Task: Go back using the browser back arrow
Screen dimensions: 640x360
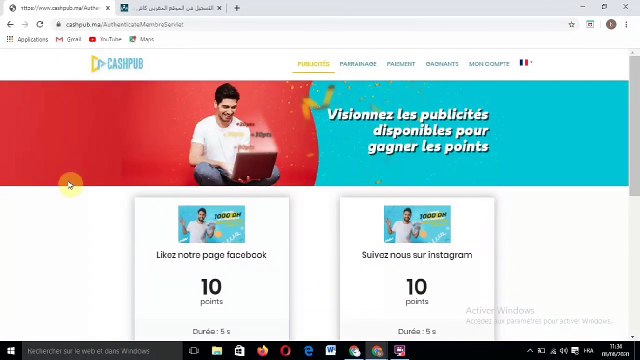Action: (x=10, y=24)
